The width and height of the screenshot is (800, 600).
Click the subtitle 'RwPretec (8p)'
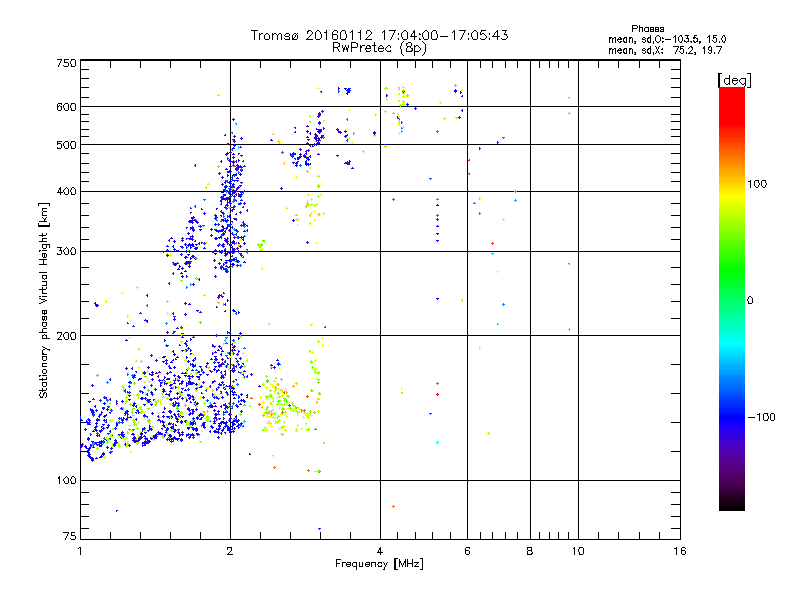pos(379,48)
